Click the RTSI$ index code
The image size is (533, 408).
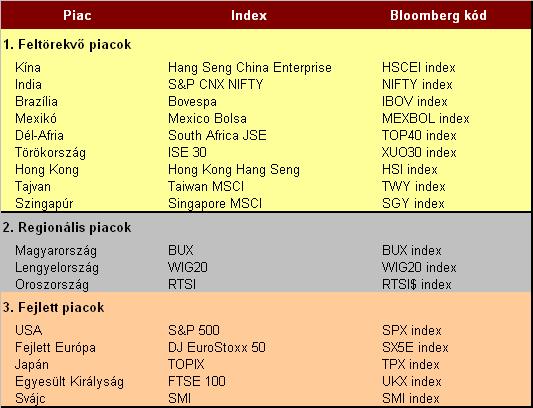(x=416, y=285)
